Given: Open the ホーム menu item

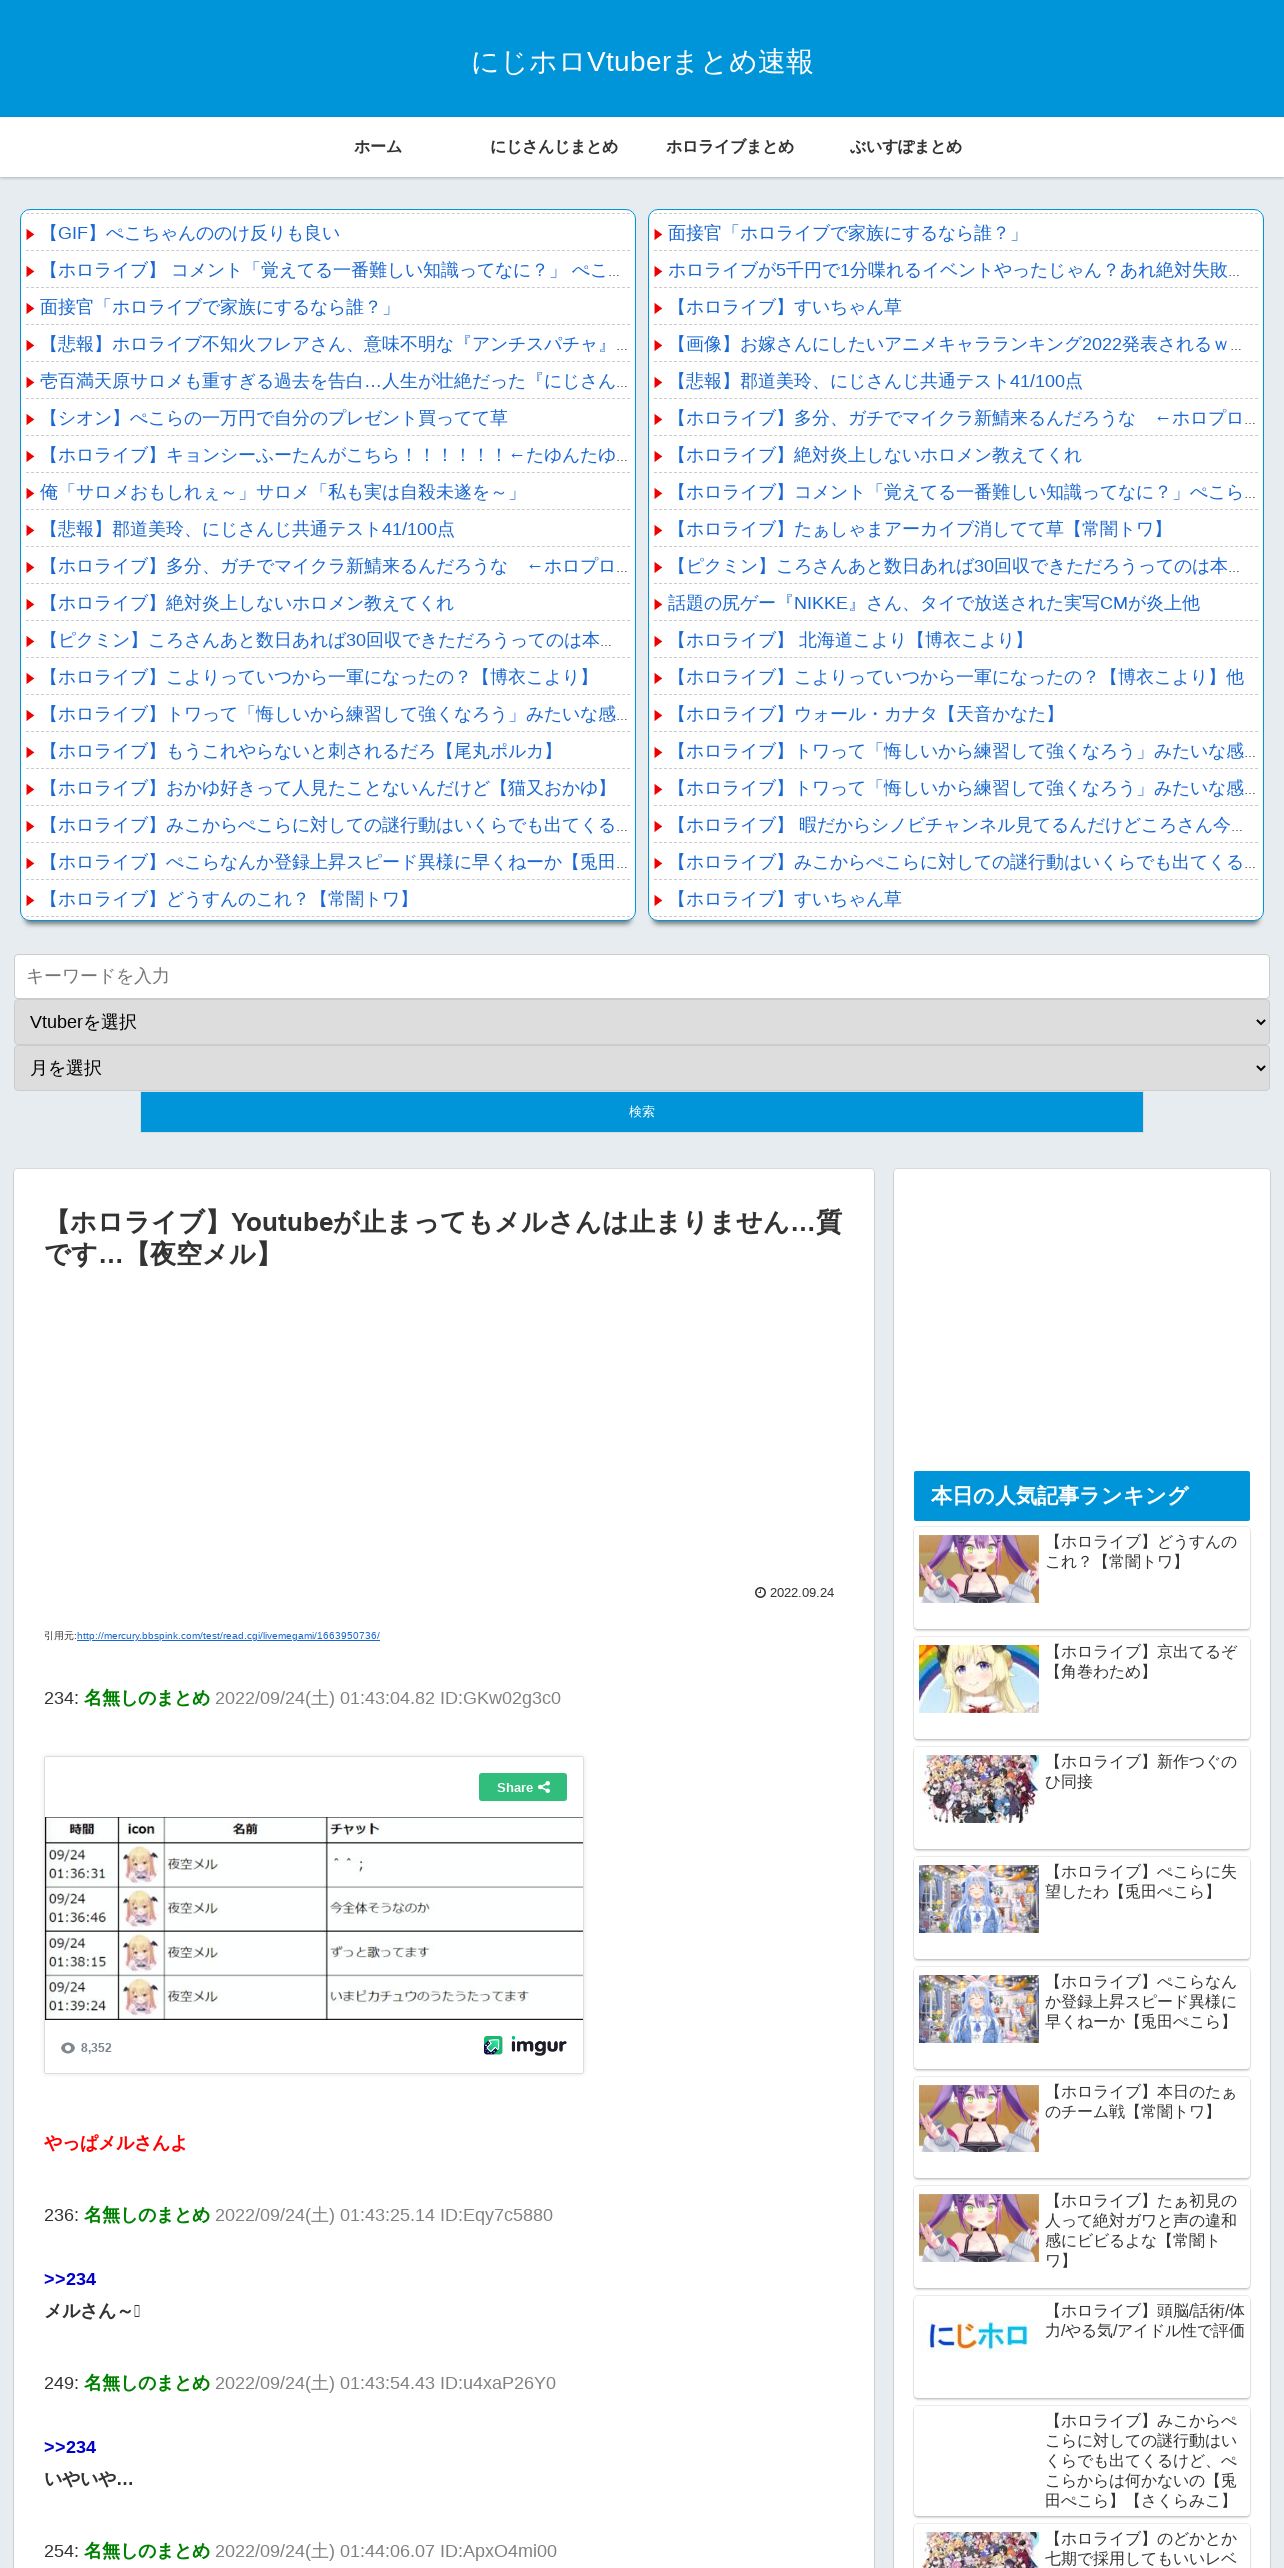Looking at the screenshot, I should coord(377,147).
